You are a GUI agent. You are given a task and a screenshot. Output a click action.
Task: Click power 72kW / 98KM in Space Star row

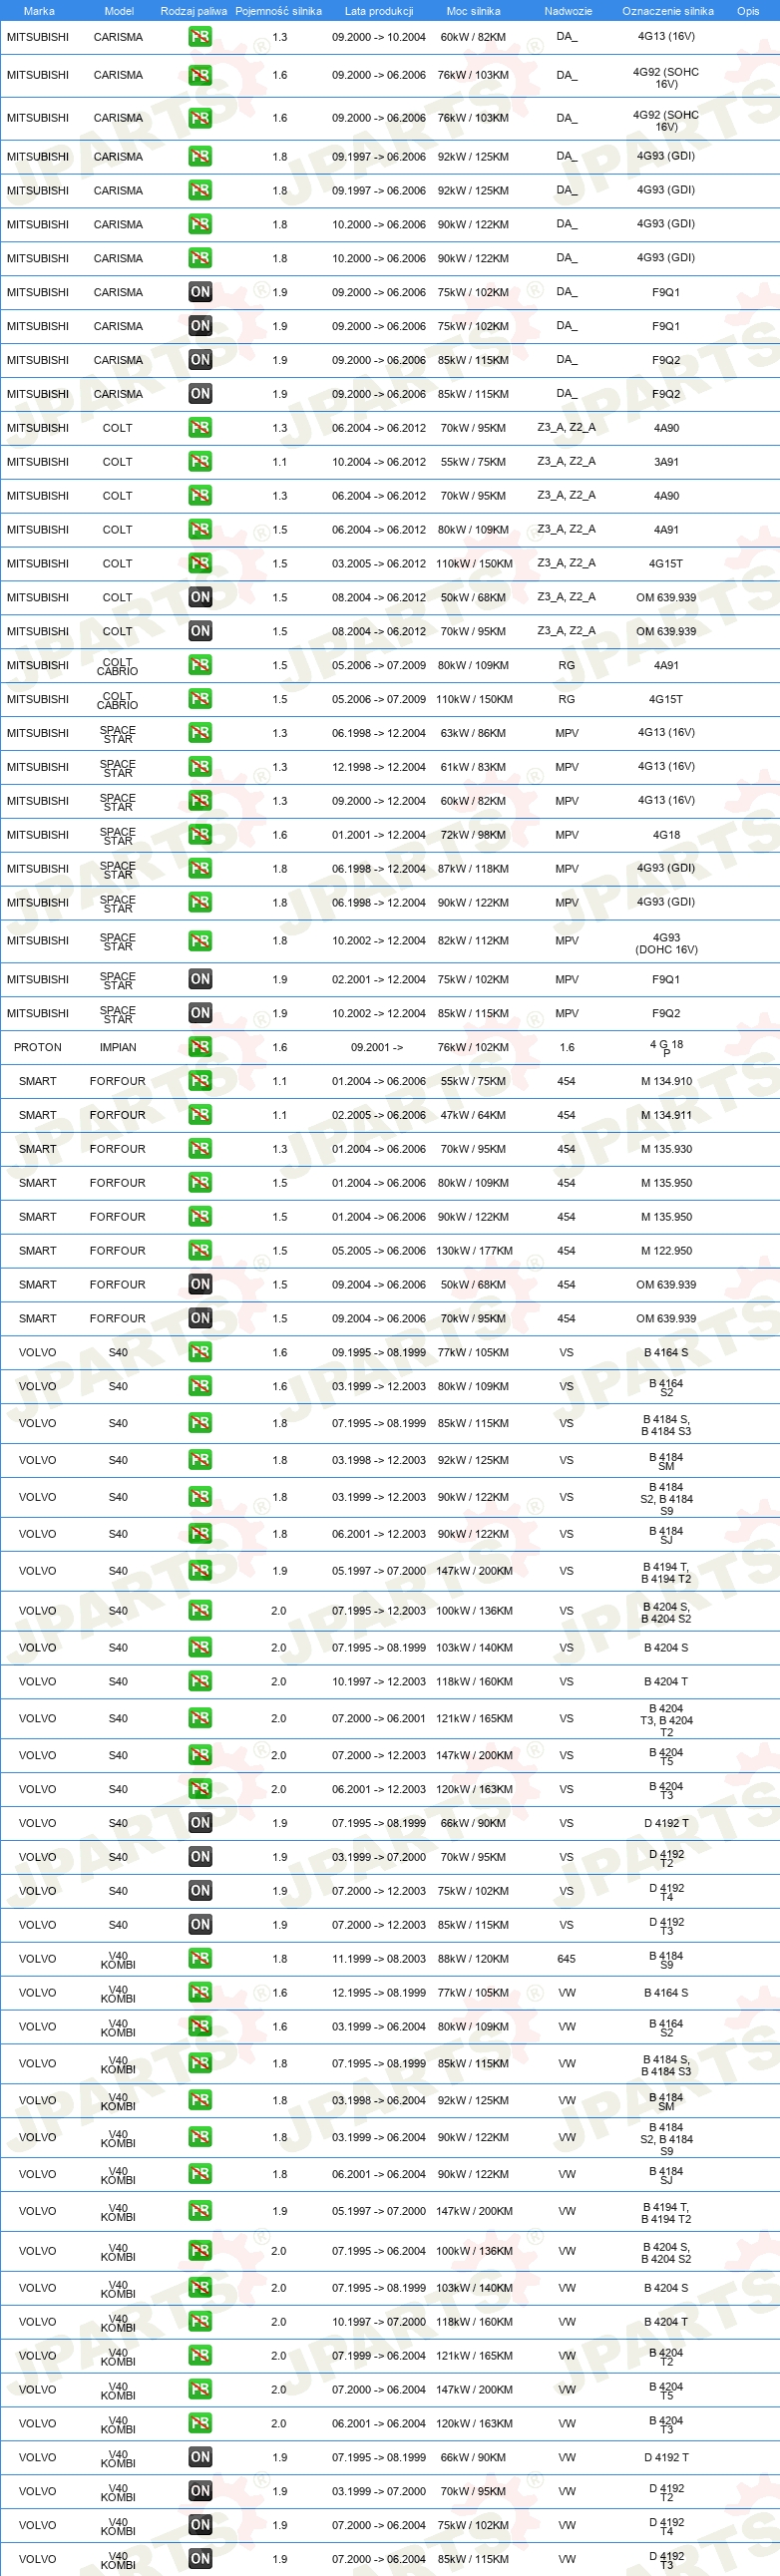click(473, 835)
